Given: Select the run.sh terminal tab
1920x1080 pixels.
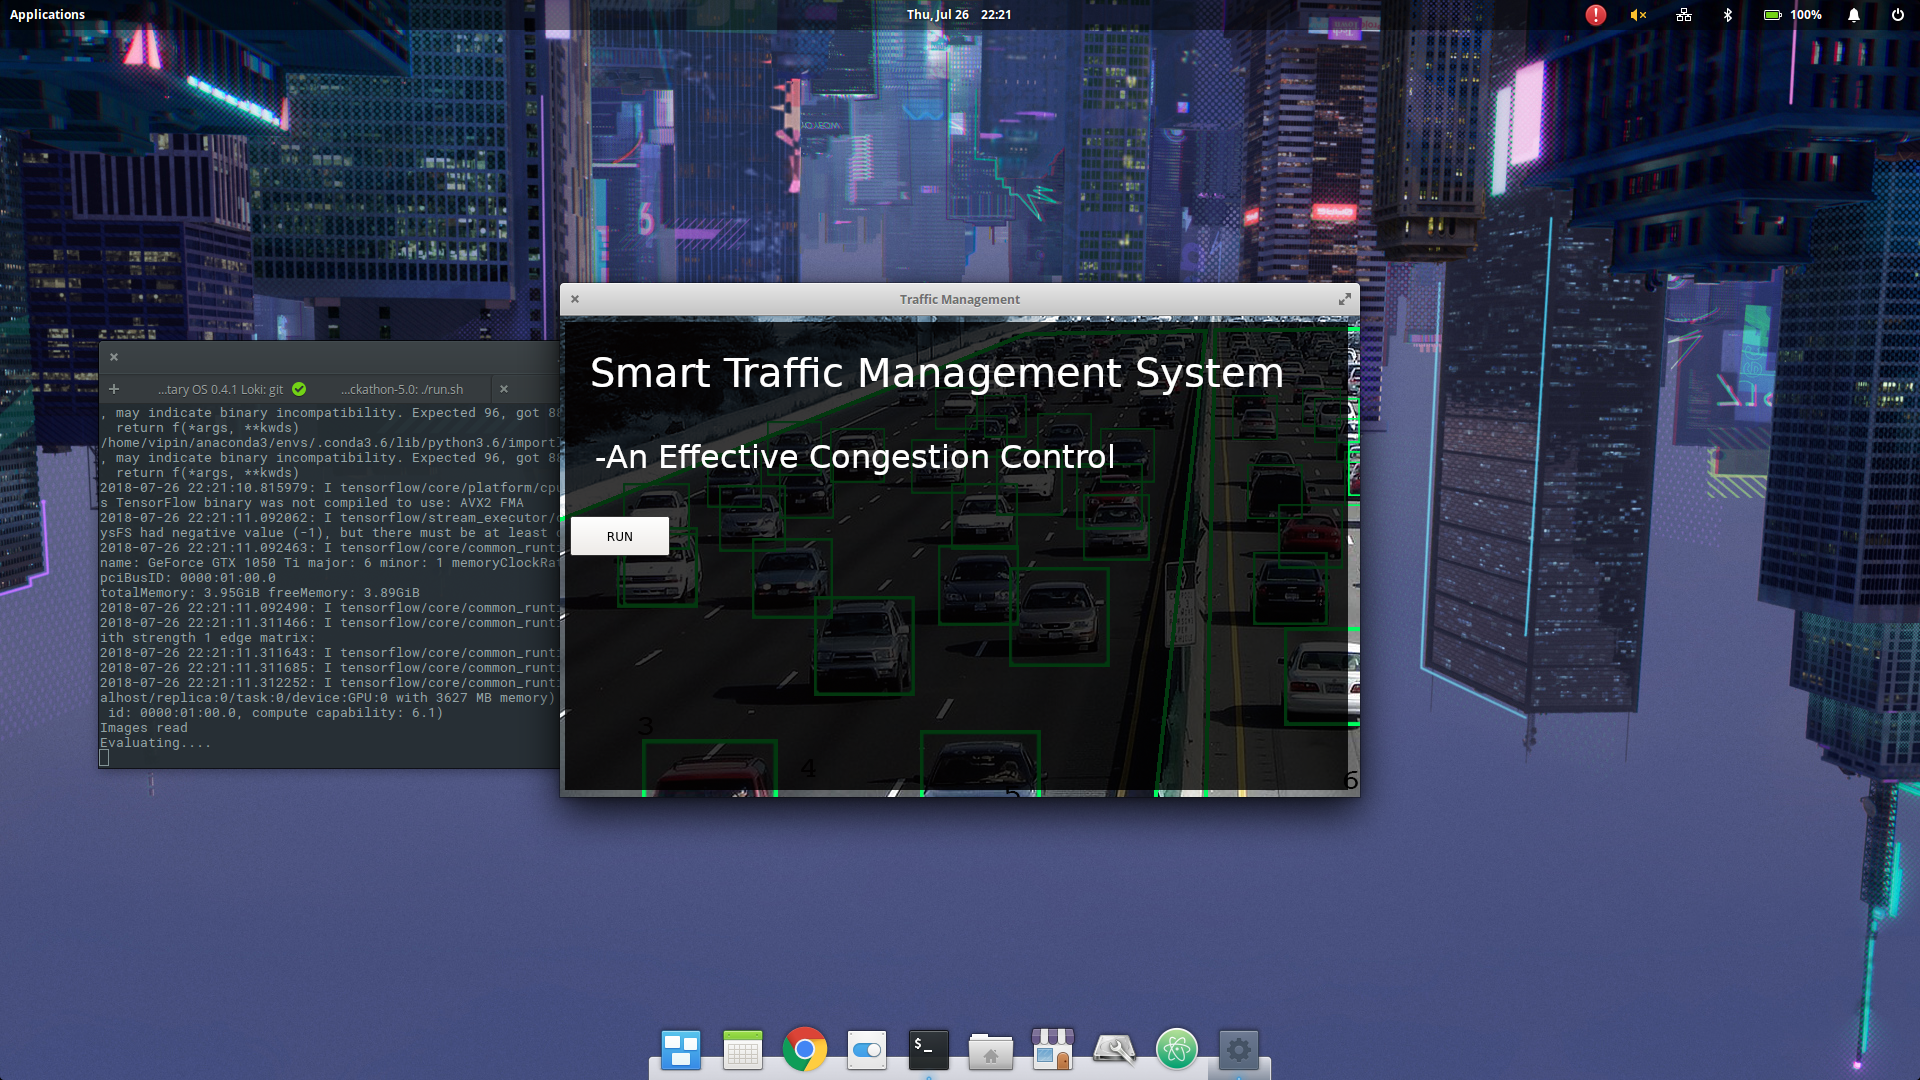Looking at the screenshot, I should pyautogui.click(x=402, y=389).
